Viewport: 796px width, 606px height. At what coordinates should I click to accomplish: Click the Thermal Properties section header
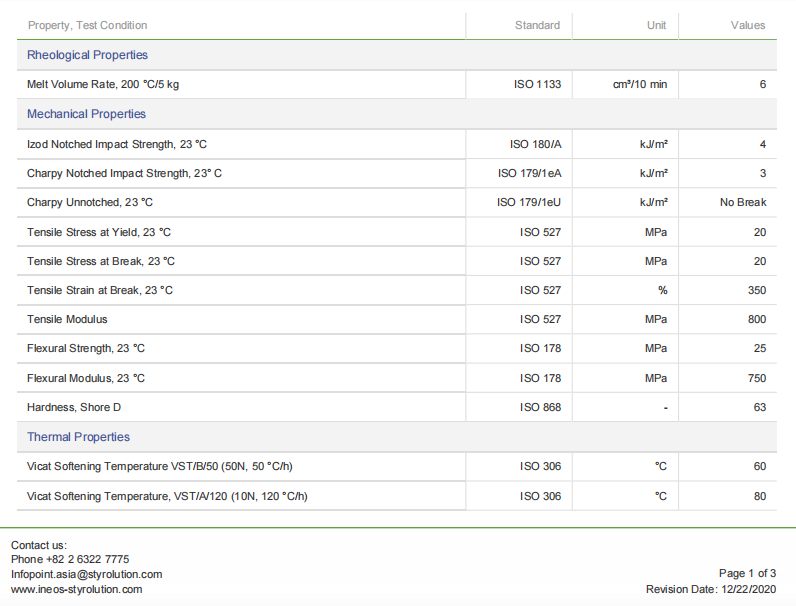(78, 437)
